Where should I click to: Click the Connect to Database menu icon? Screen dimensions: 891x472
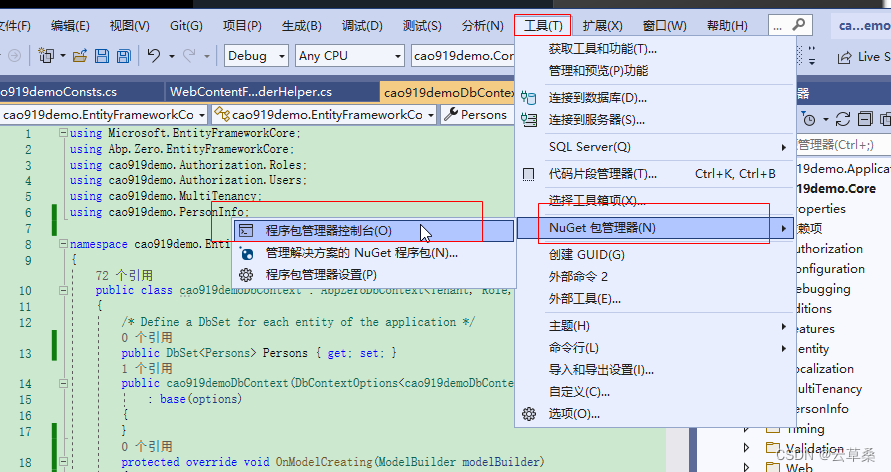coord(528,98)
